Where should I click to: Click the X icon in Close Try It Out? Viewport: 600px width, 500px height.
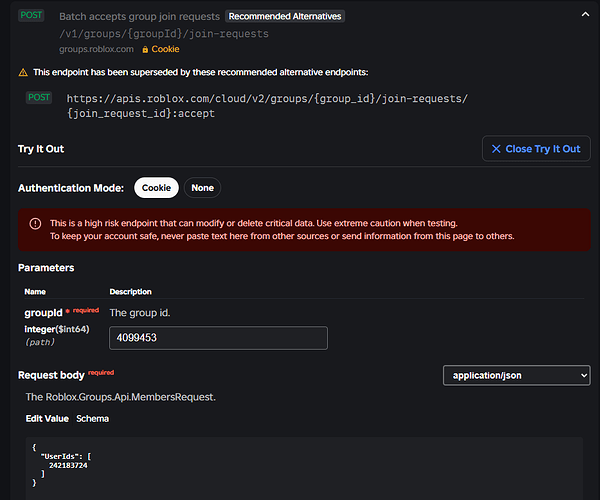coord(495,149)
